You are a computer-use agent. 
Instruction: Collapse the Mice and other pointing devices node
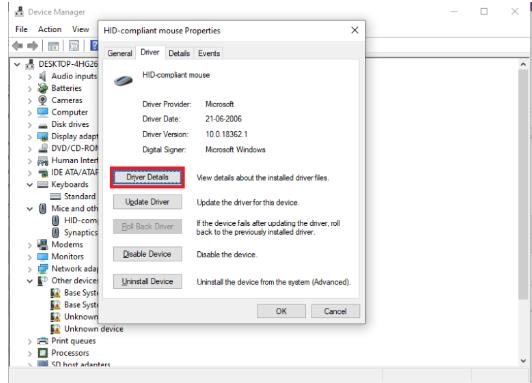[30, 209]
